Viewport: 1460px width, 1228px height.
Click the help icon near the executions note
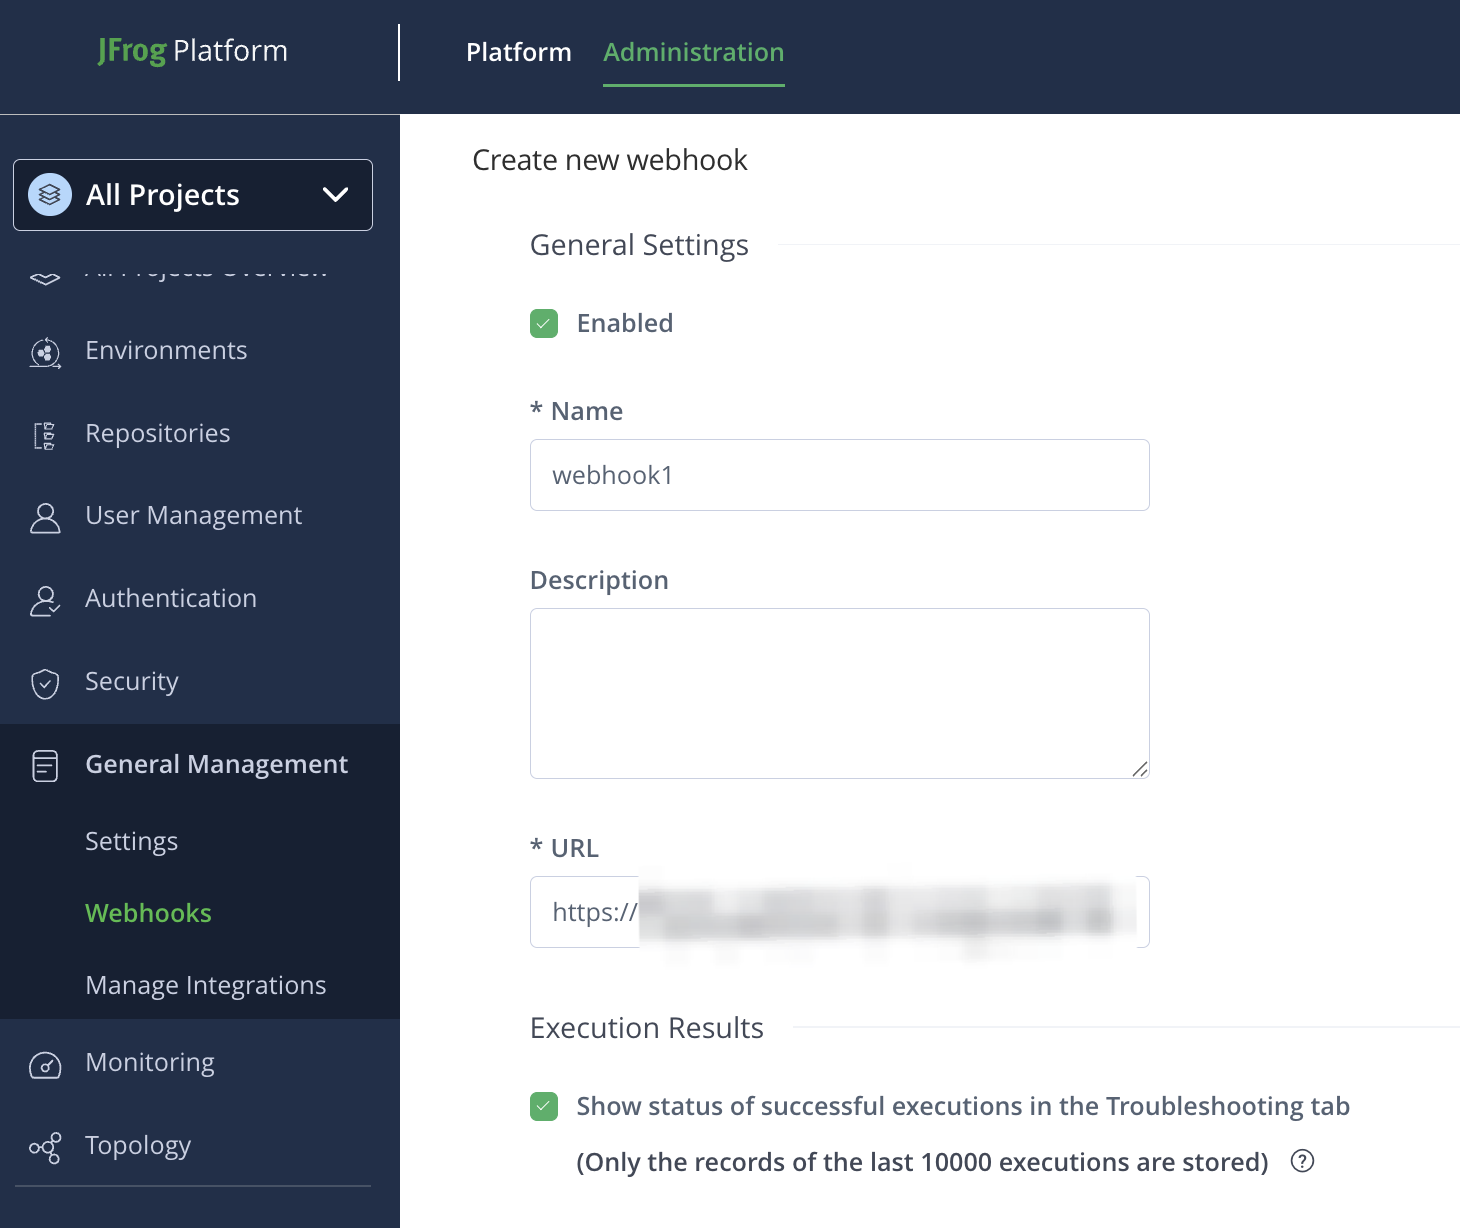click(x=1303, y=1161)
